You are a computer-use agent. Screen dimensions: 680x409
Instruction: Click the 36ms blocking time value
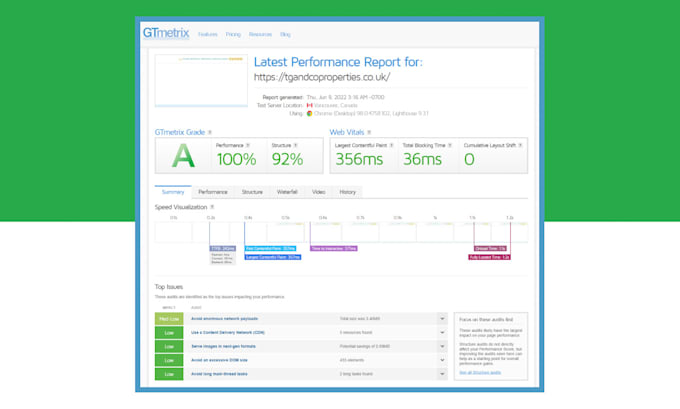pos(422,159)
